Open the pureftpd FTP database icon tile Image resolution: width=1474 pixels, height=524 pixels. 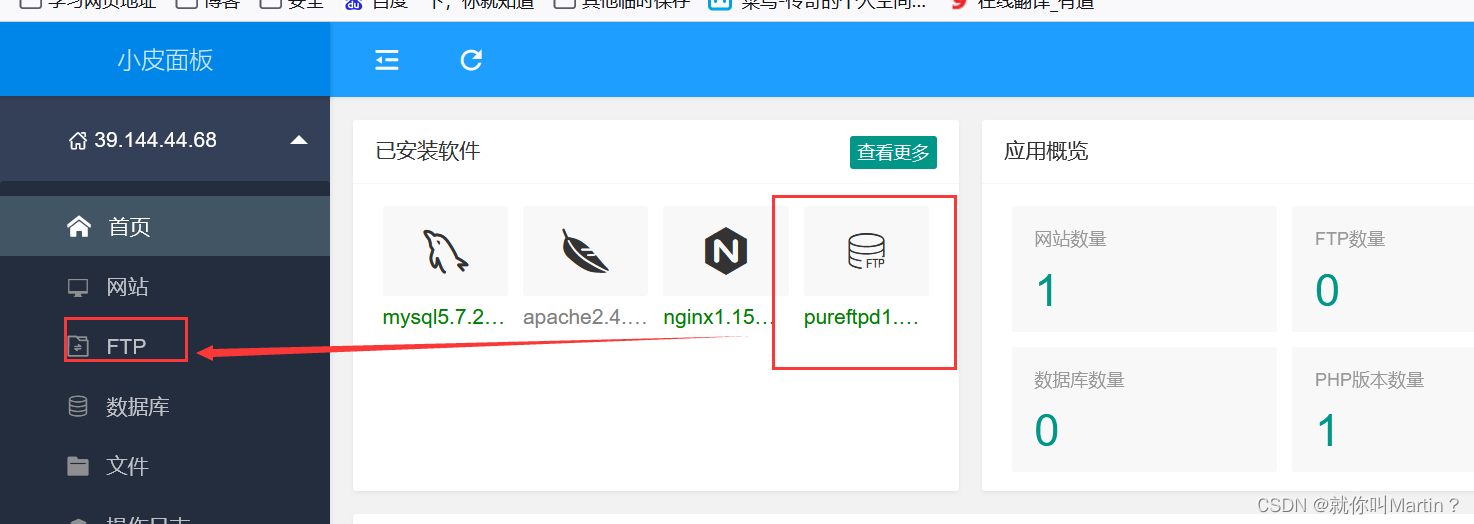[866, 251]
